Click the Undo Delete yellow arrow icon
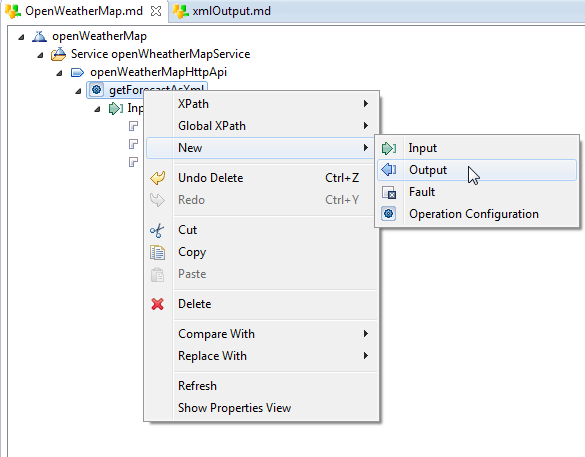Viewport: 585px width, 457px height. [x=157, y=178]
